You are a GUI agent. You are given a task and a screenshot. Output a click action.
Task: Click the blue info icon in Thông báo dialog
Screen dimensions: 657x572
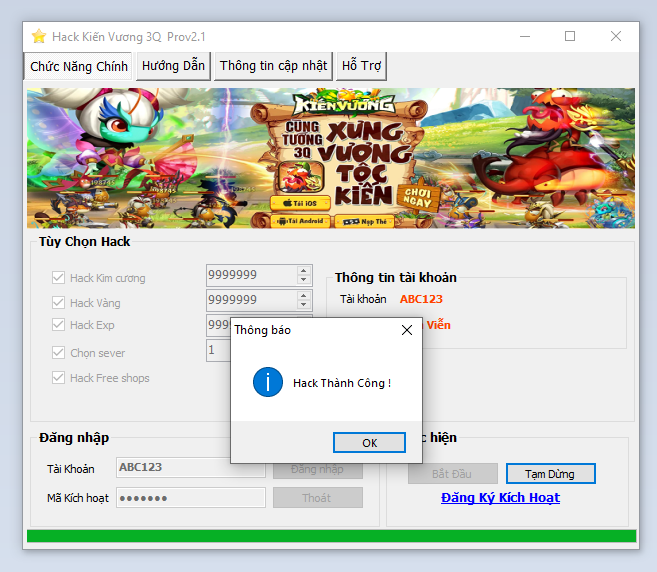pos(268,382)
